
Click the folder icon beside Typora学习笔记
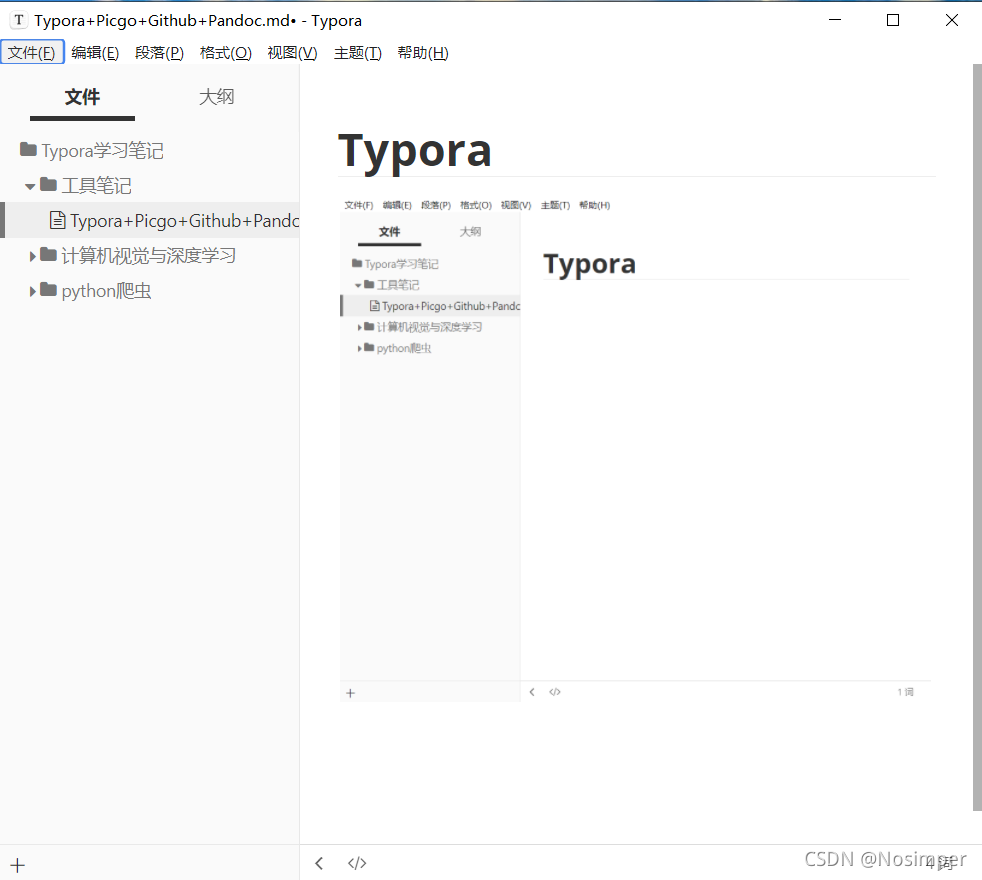point(28,149)
